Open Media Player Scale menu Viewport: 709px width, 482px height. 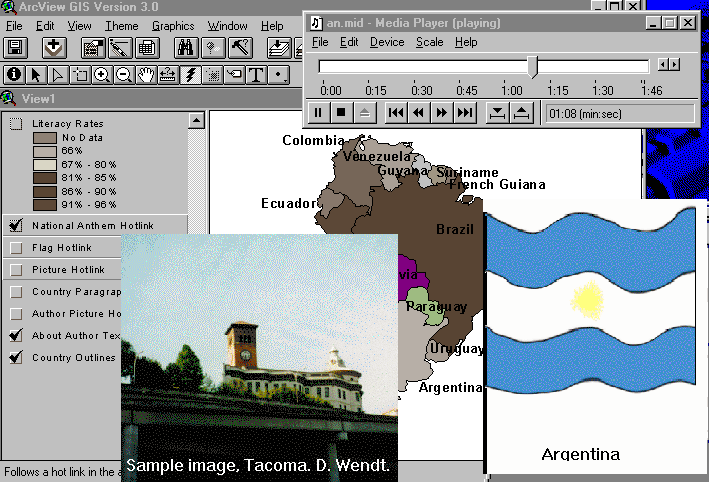[x=430, y=42]
